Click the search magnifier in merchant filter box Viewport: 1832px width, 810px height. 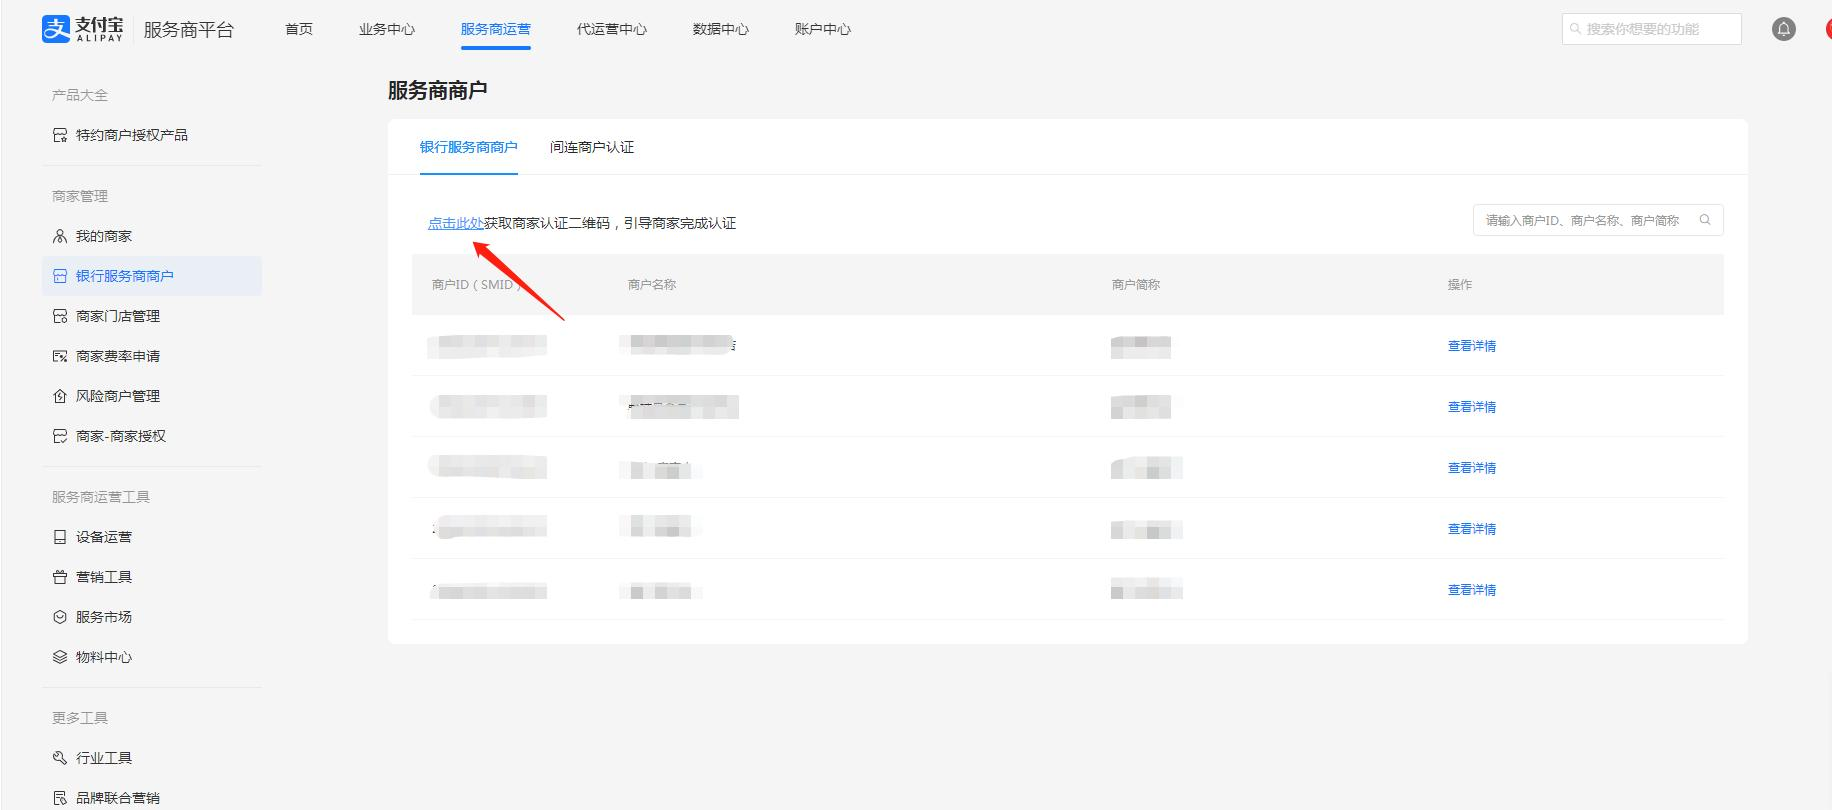1705,220
